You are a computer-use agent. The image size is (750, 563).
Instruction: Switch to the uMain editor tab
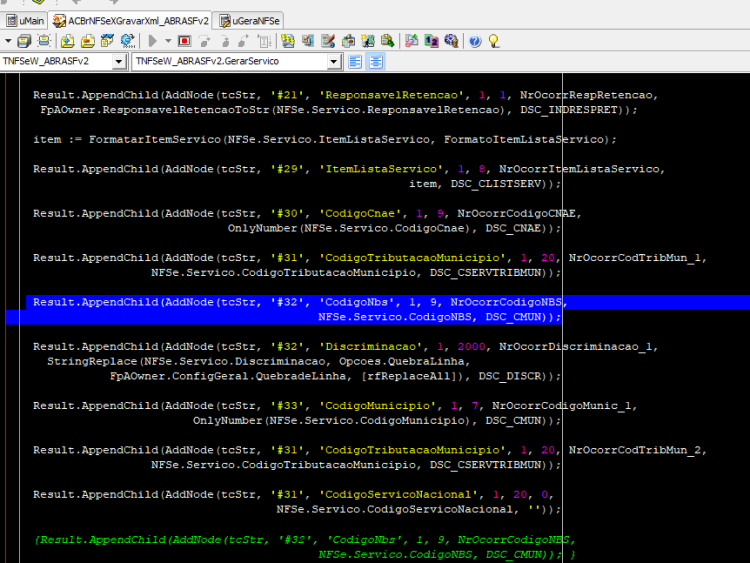click(25, 21)
